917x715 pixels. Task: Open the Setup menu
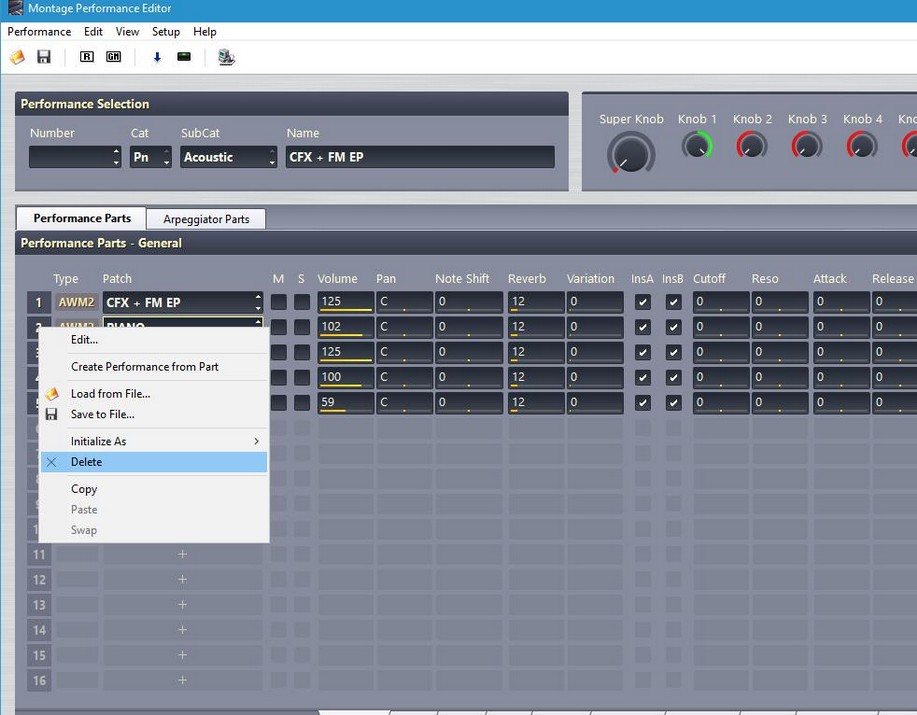pos(166,32)
